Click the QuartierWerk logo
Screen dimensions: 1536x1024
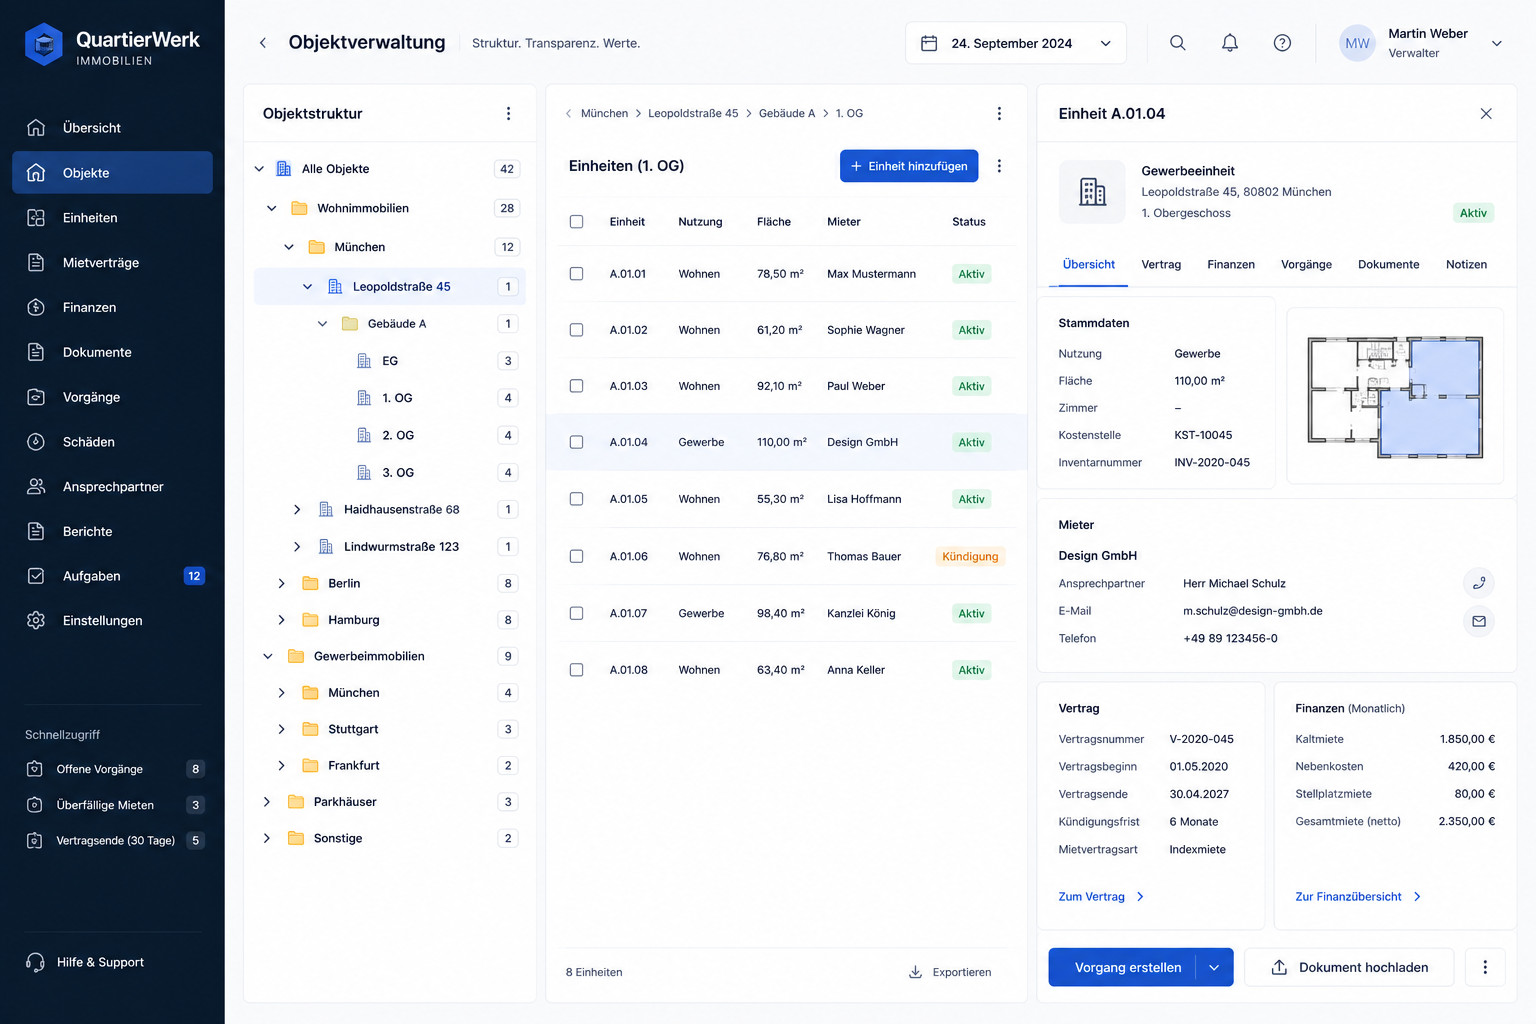click(112, 45)
